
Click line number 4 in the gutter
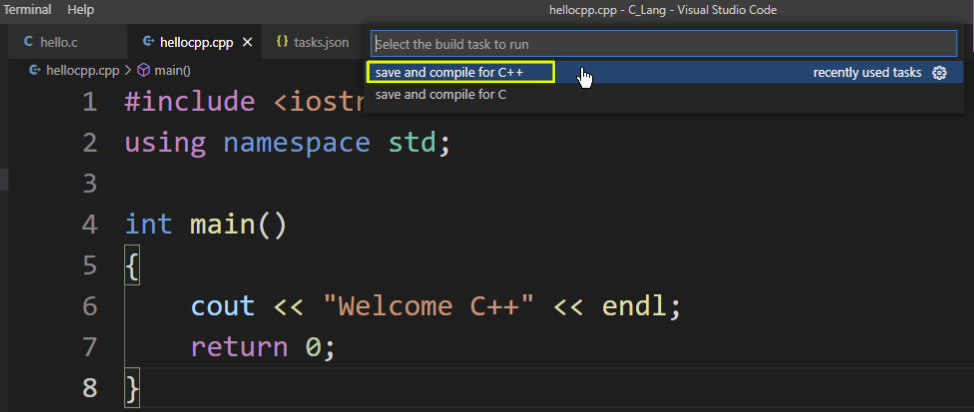[90, 224]
